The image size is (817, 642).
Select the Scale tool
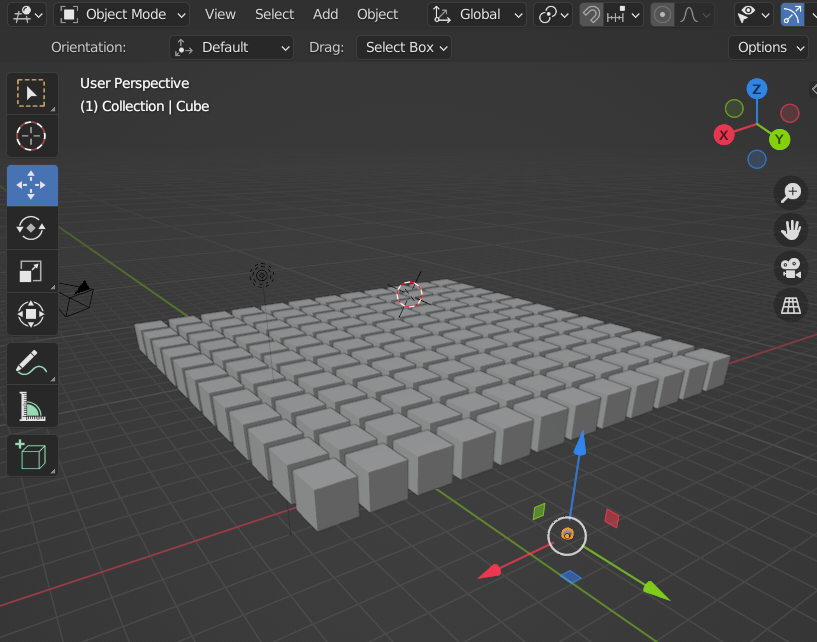(x=32, y=271)
